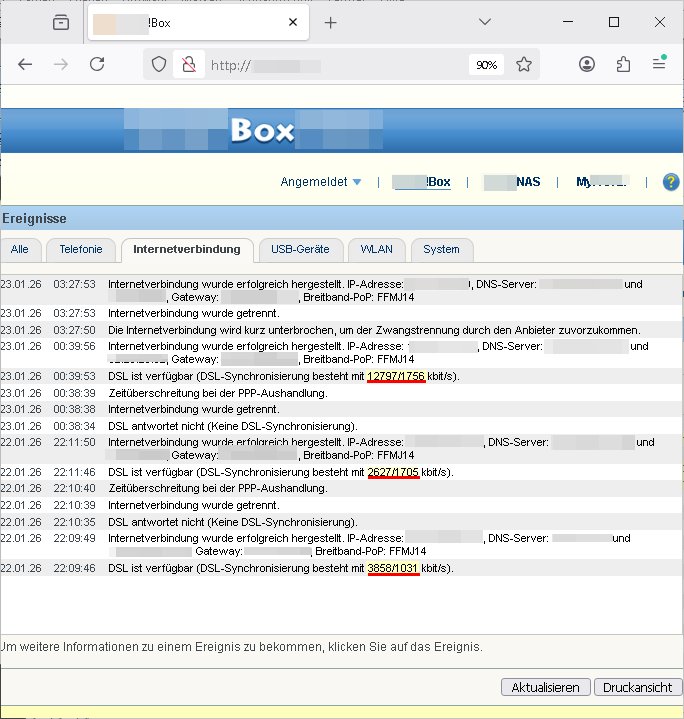Open the browser extensions puzzle icon
The height and width of the screenshot is (719, 684).
click(x=623, y=64)
